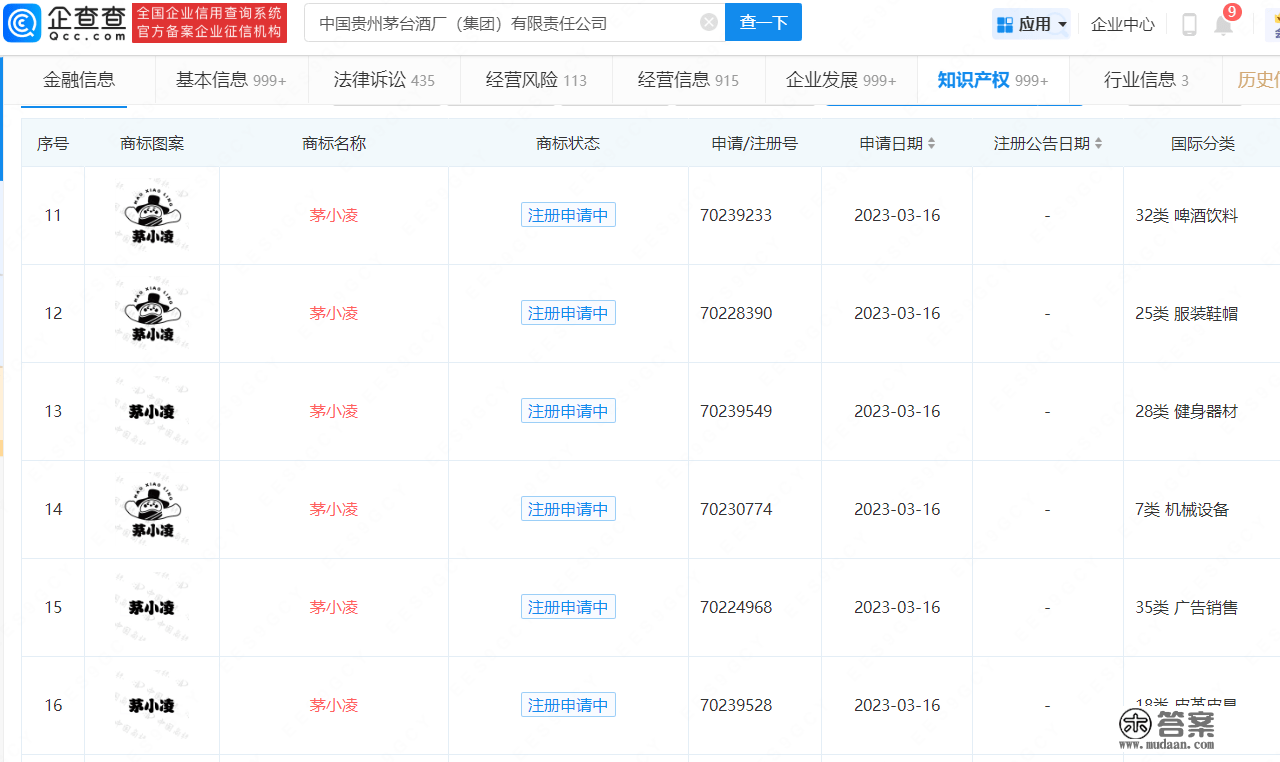
Task: Open trademark image in row 14
Action: (152, 509)
